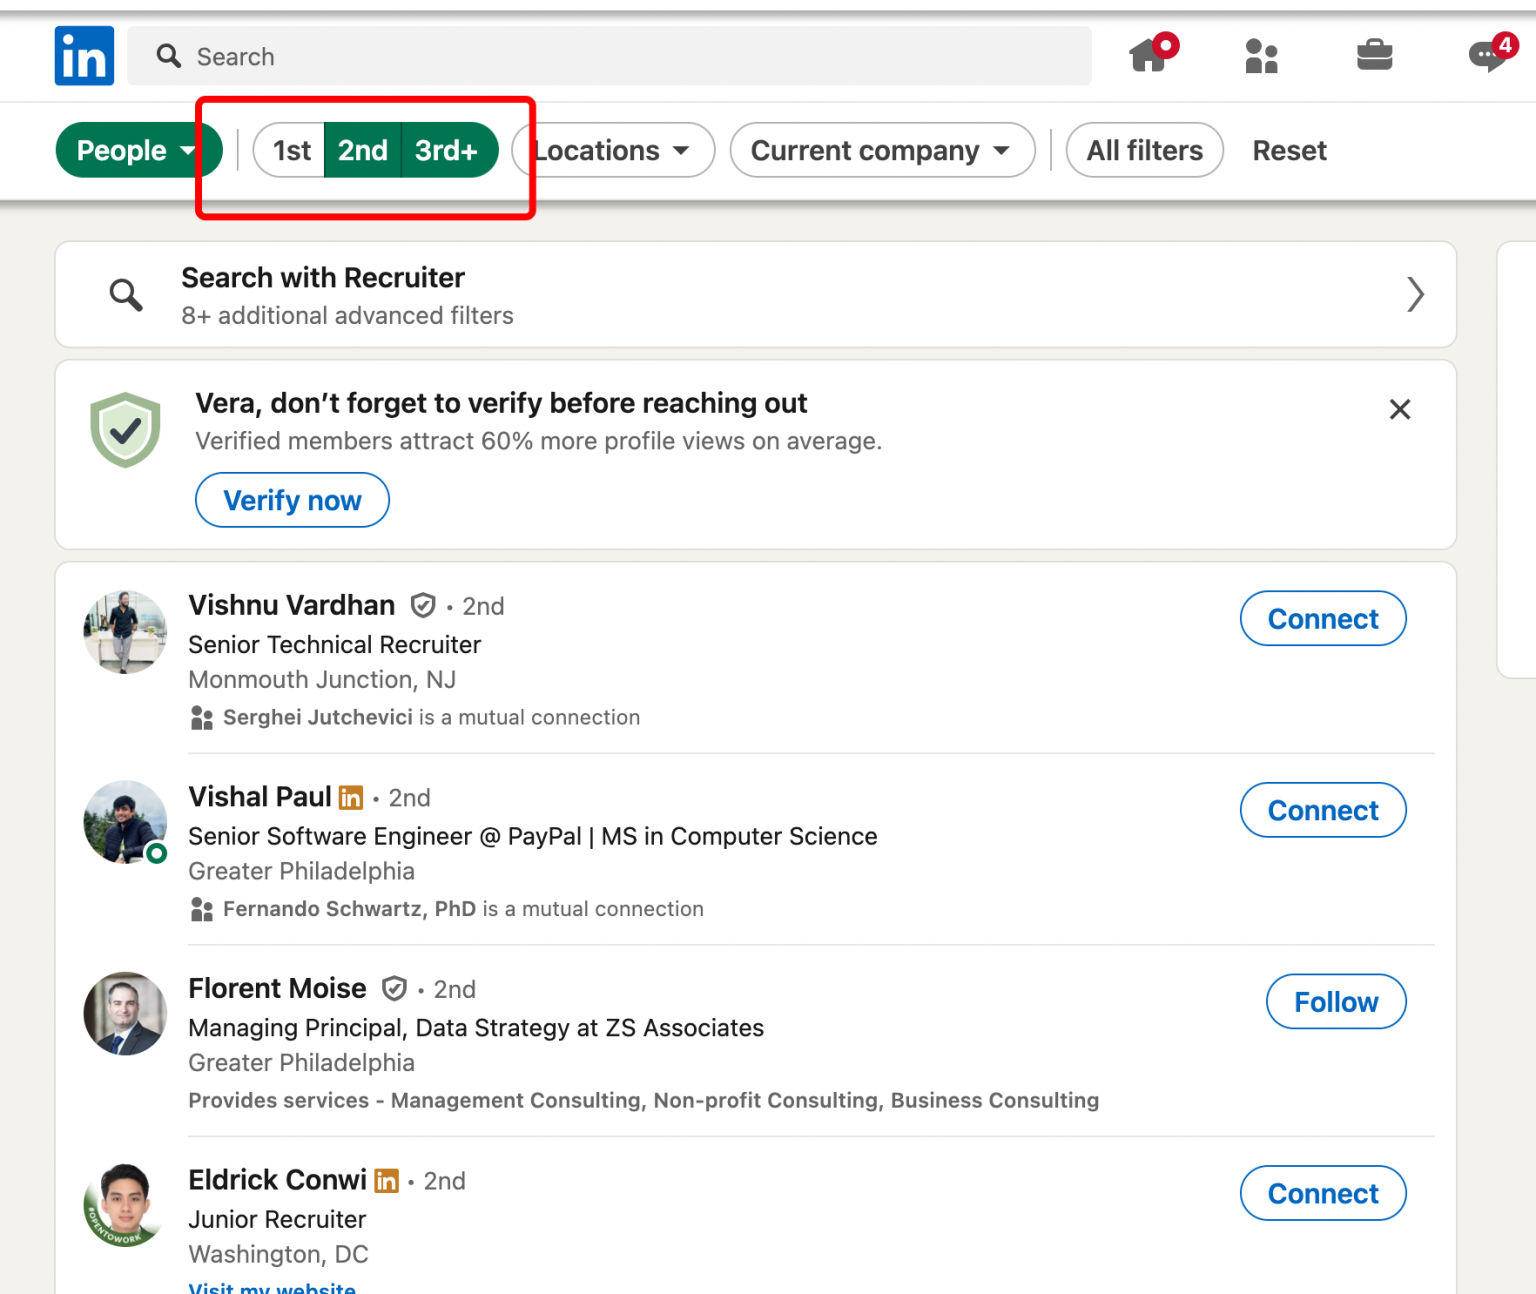Click the LinkedIn premium badge beside Vishal Paul

[x=351, y=797]
